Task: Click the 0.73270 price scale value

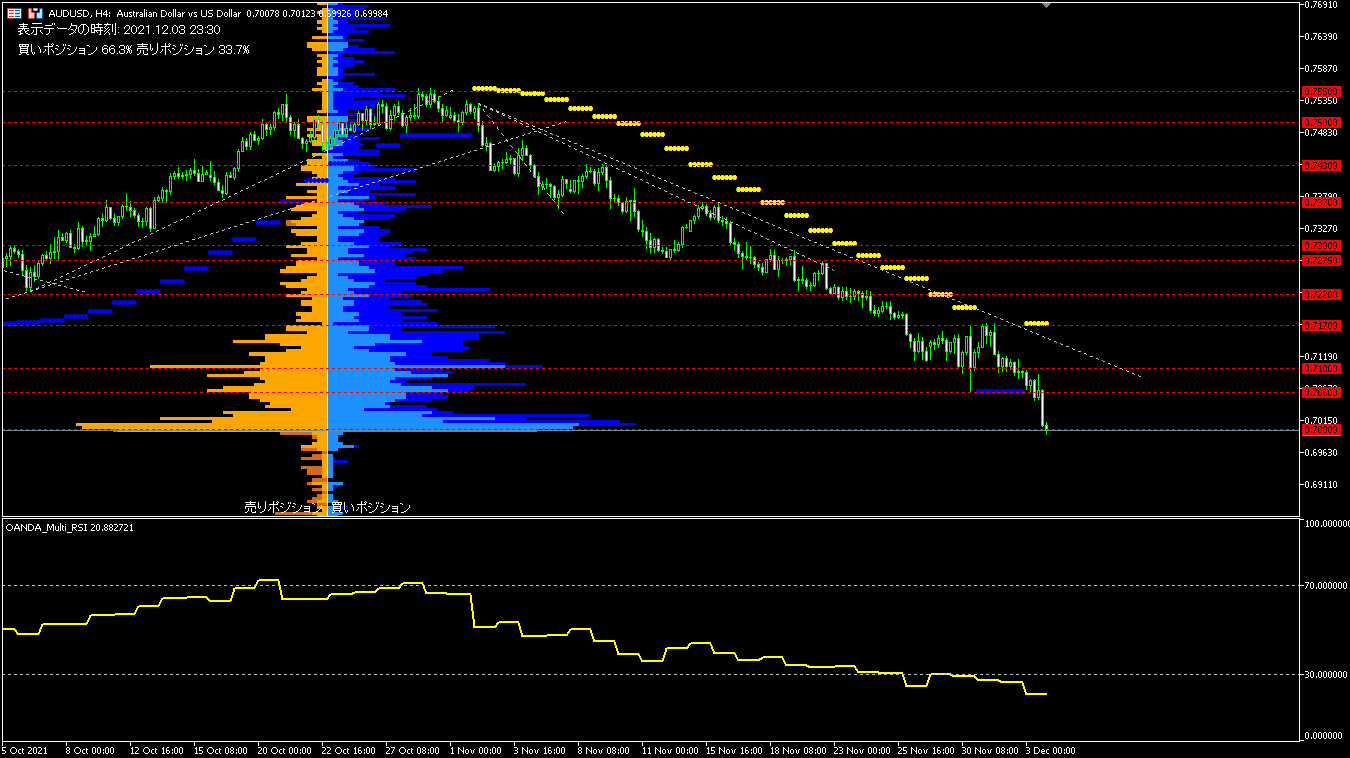Action: pyautogui.click(x=1322, y=228)
